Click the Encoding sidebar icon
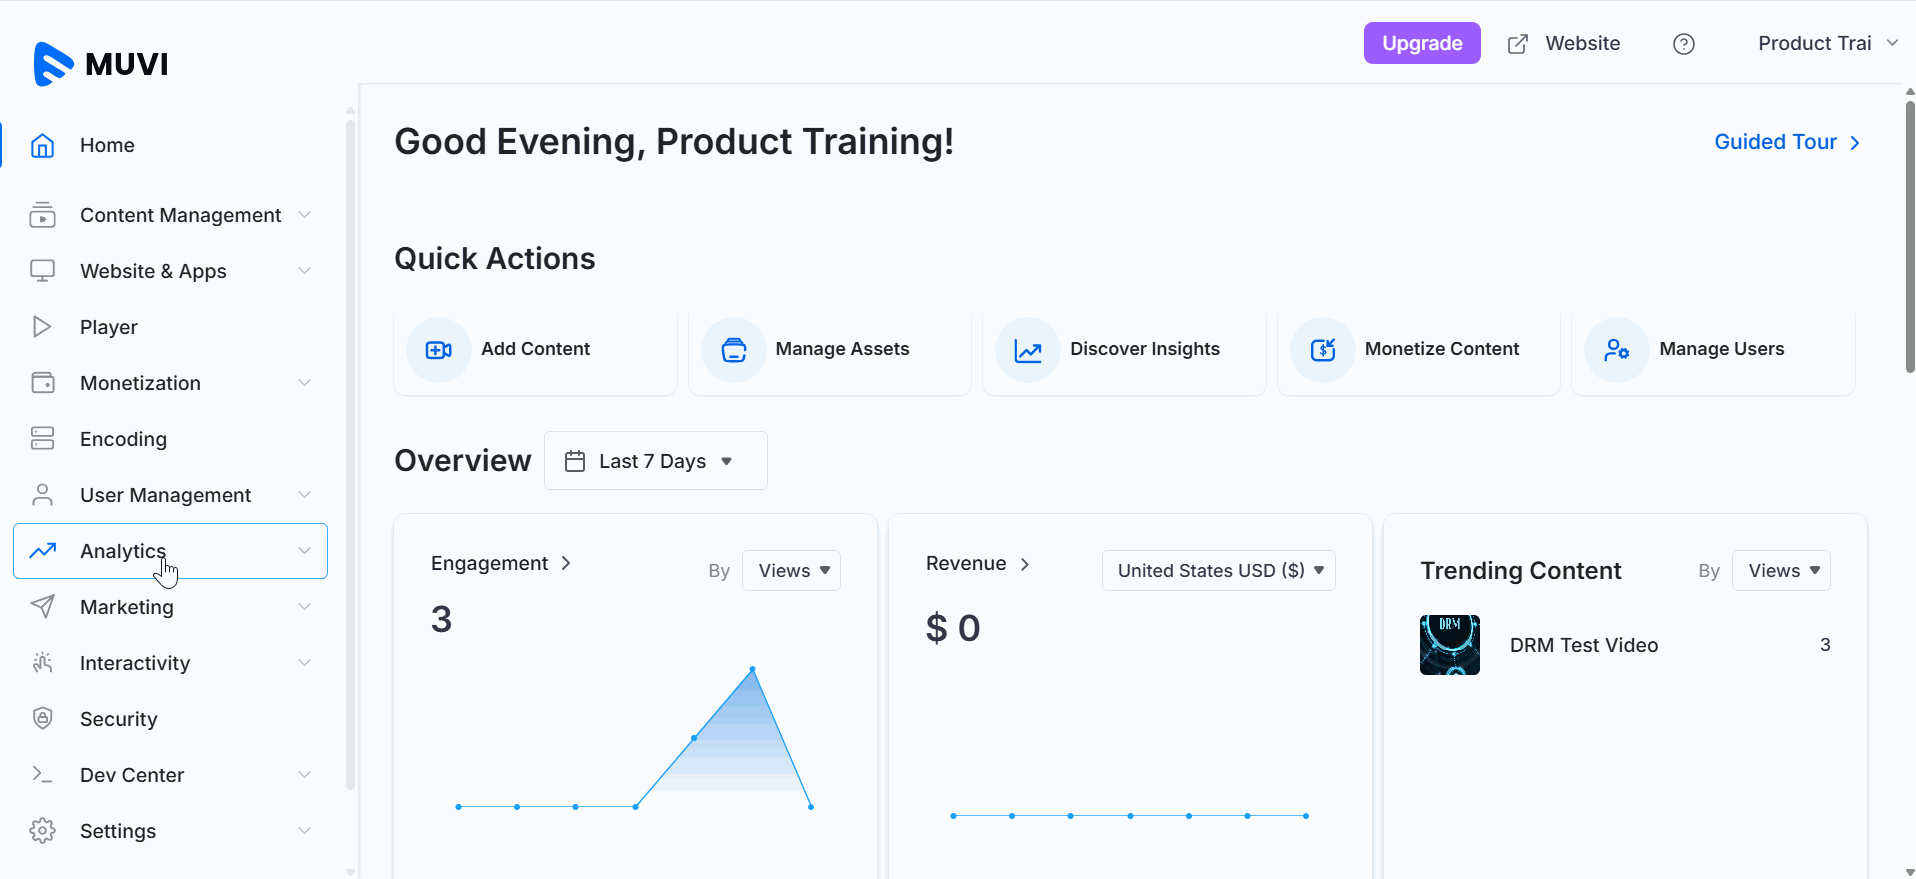This screenshot has height=879, width=1916. click(x=42, y=439)
